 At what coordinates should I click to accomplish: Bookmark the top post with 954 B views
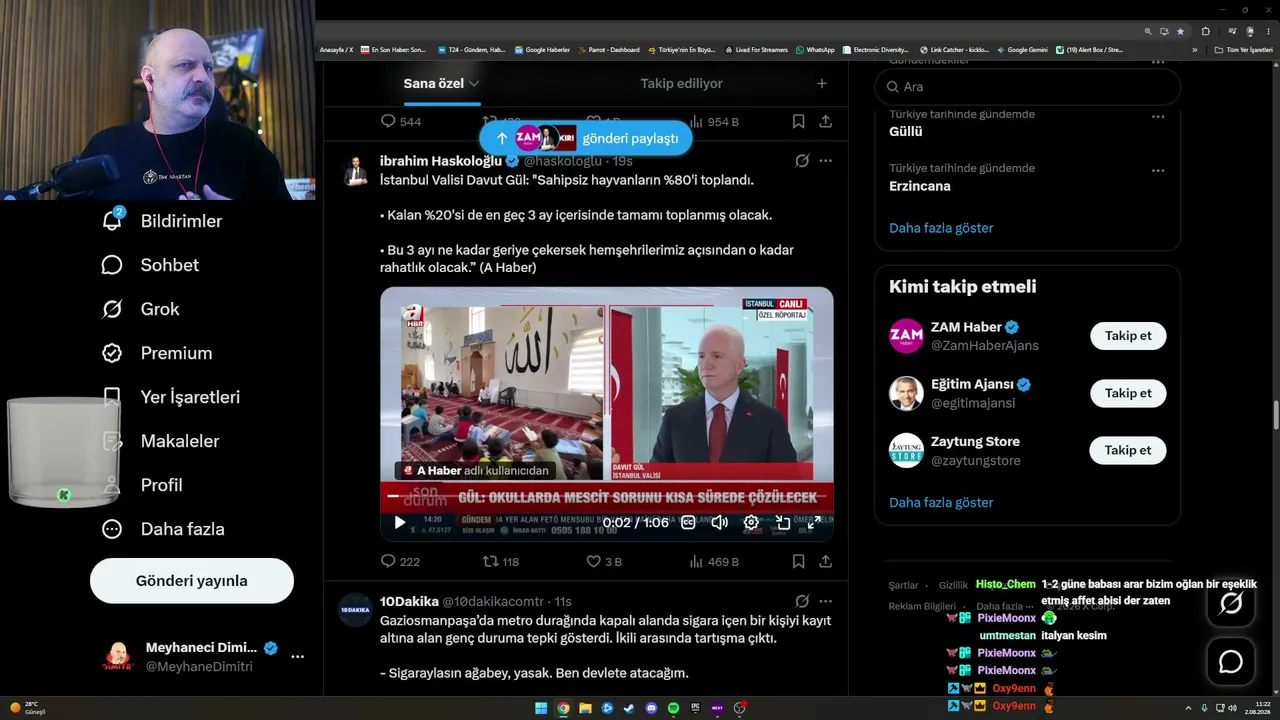[x=798, y=121]
